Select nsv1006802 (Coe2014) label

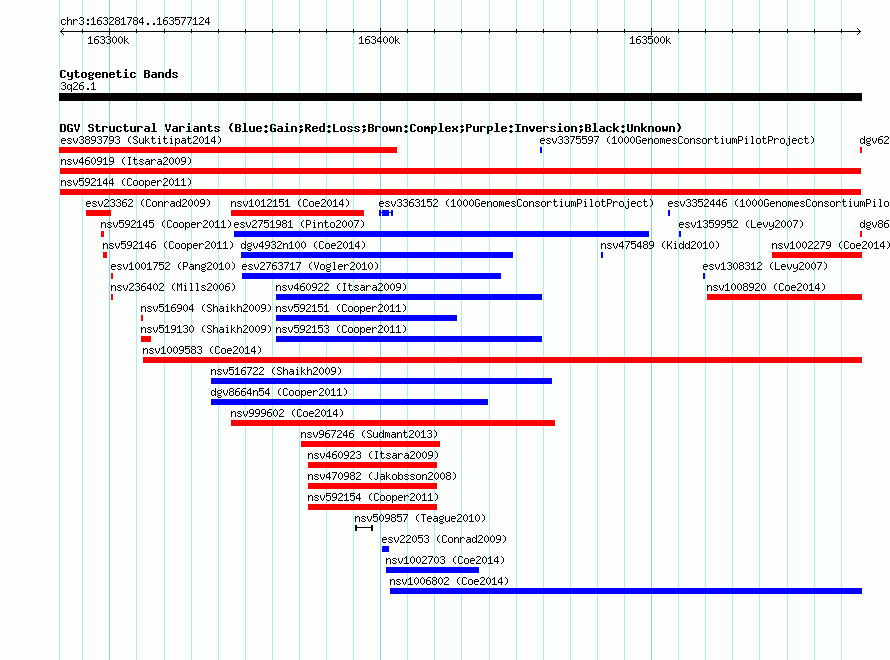click(449, 581)
